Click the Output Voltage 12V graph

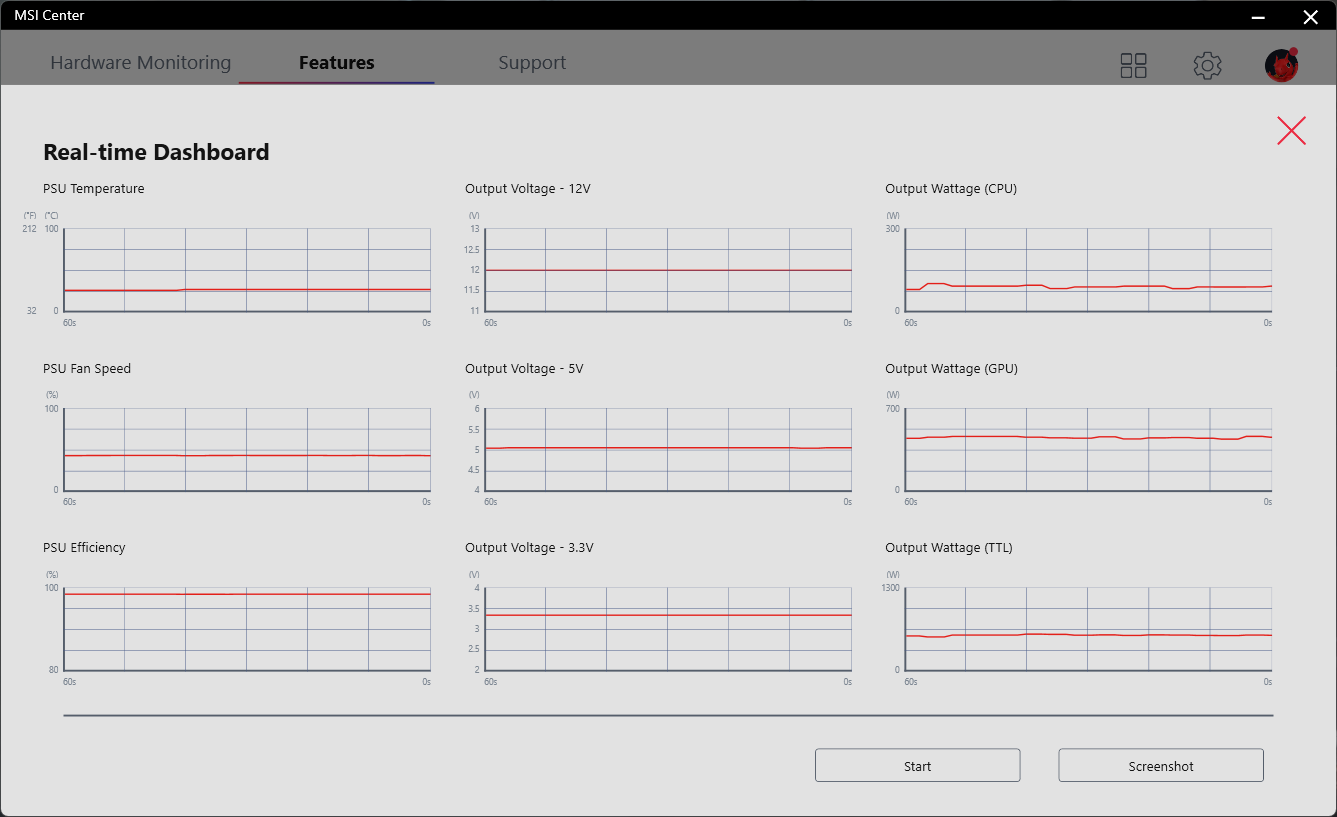pos(668,270)
